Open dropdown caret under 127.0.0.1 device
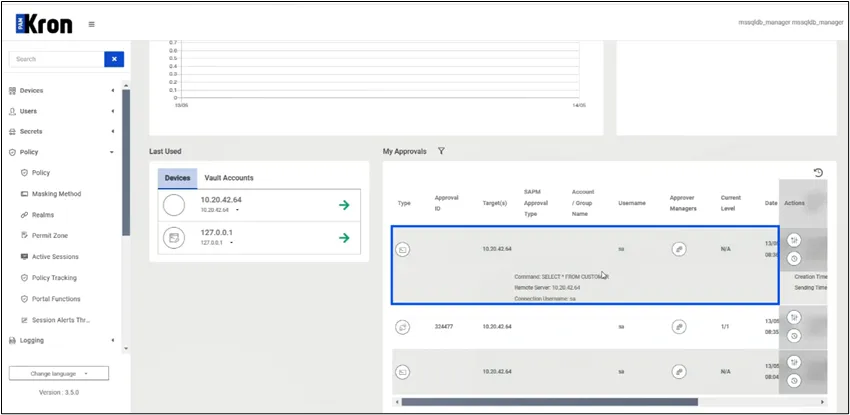The width and height of the screenshot is (850, 415). pos(231,243)
